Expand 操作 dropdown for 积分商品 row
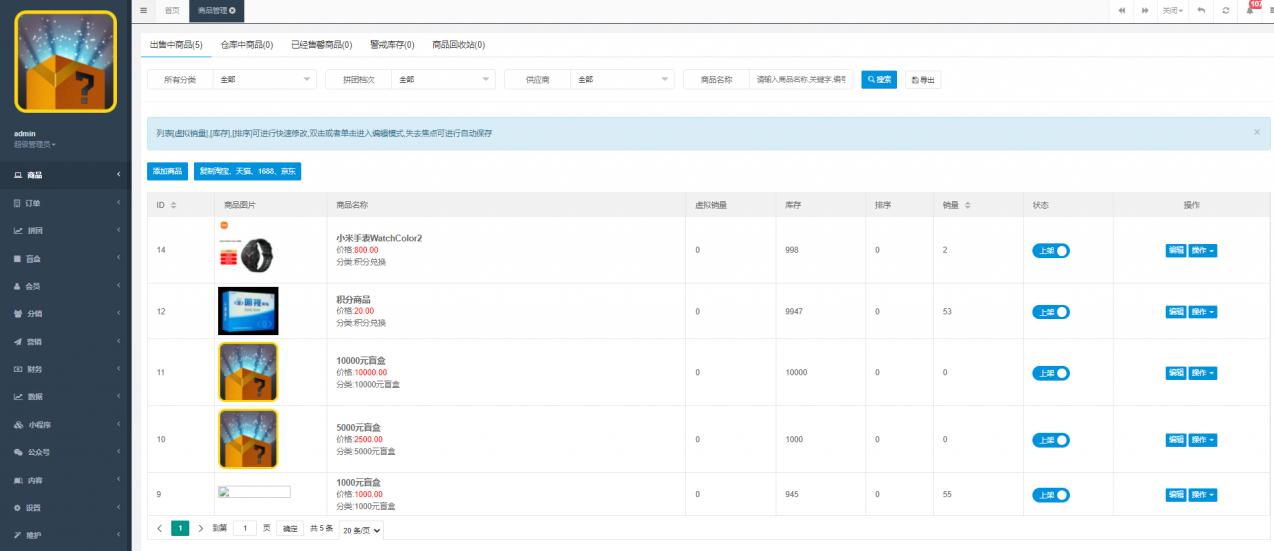The width and height of the screenshot is (1274, 551). (x=1203, y=312)
